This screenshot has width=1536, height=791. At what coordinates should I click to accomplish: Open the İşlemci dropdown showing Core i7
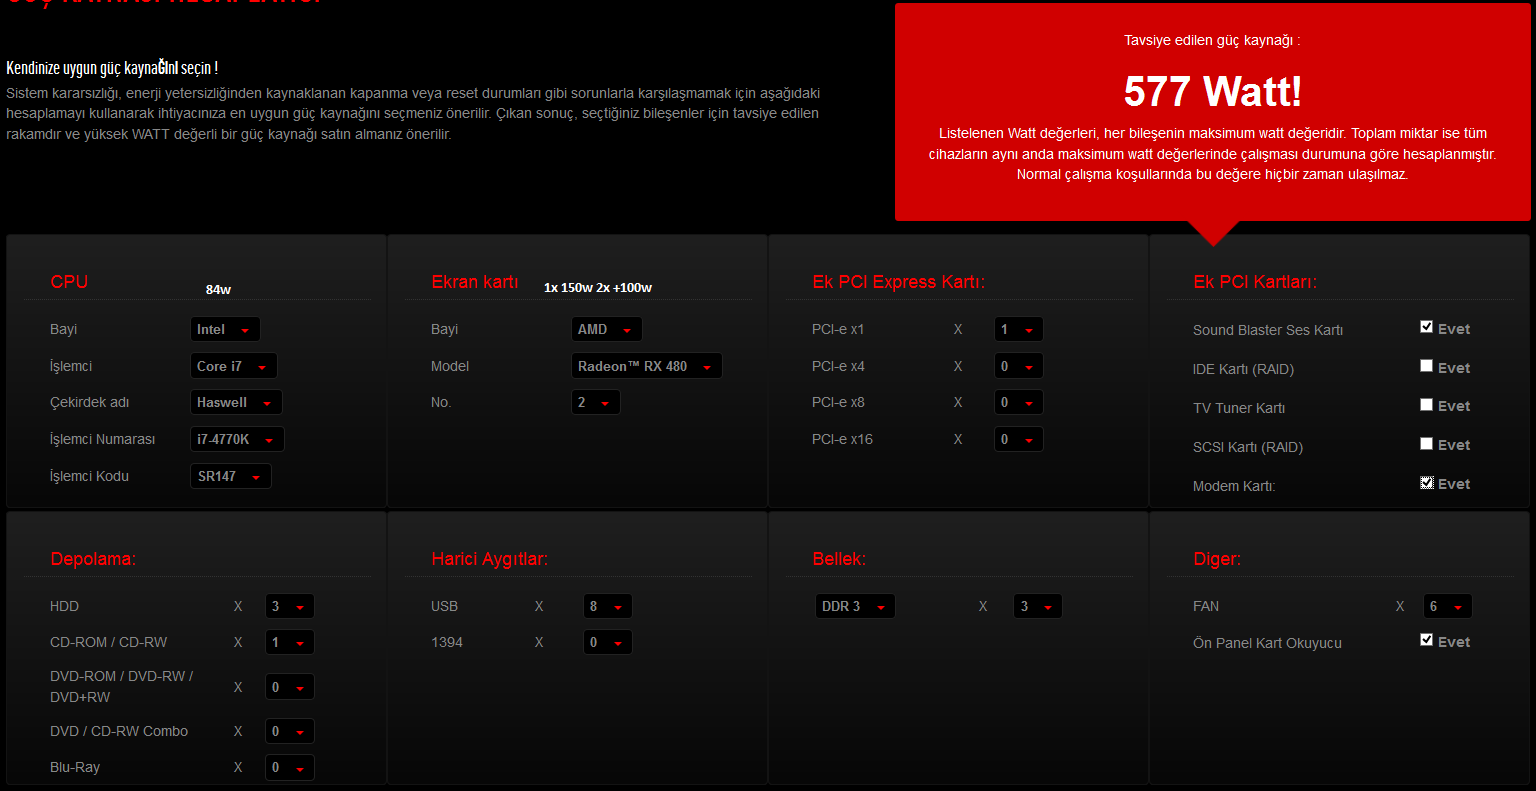pyautogui.click(x=233, y=366)
